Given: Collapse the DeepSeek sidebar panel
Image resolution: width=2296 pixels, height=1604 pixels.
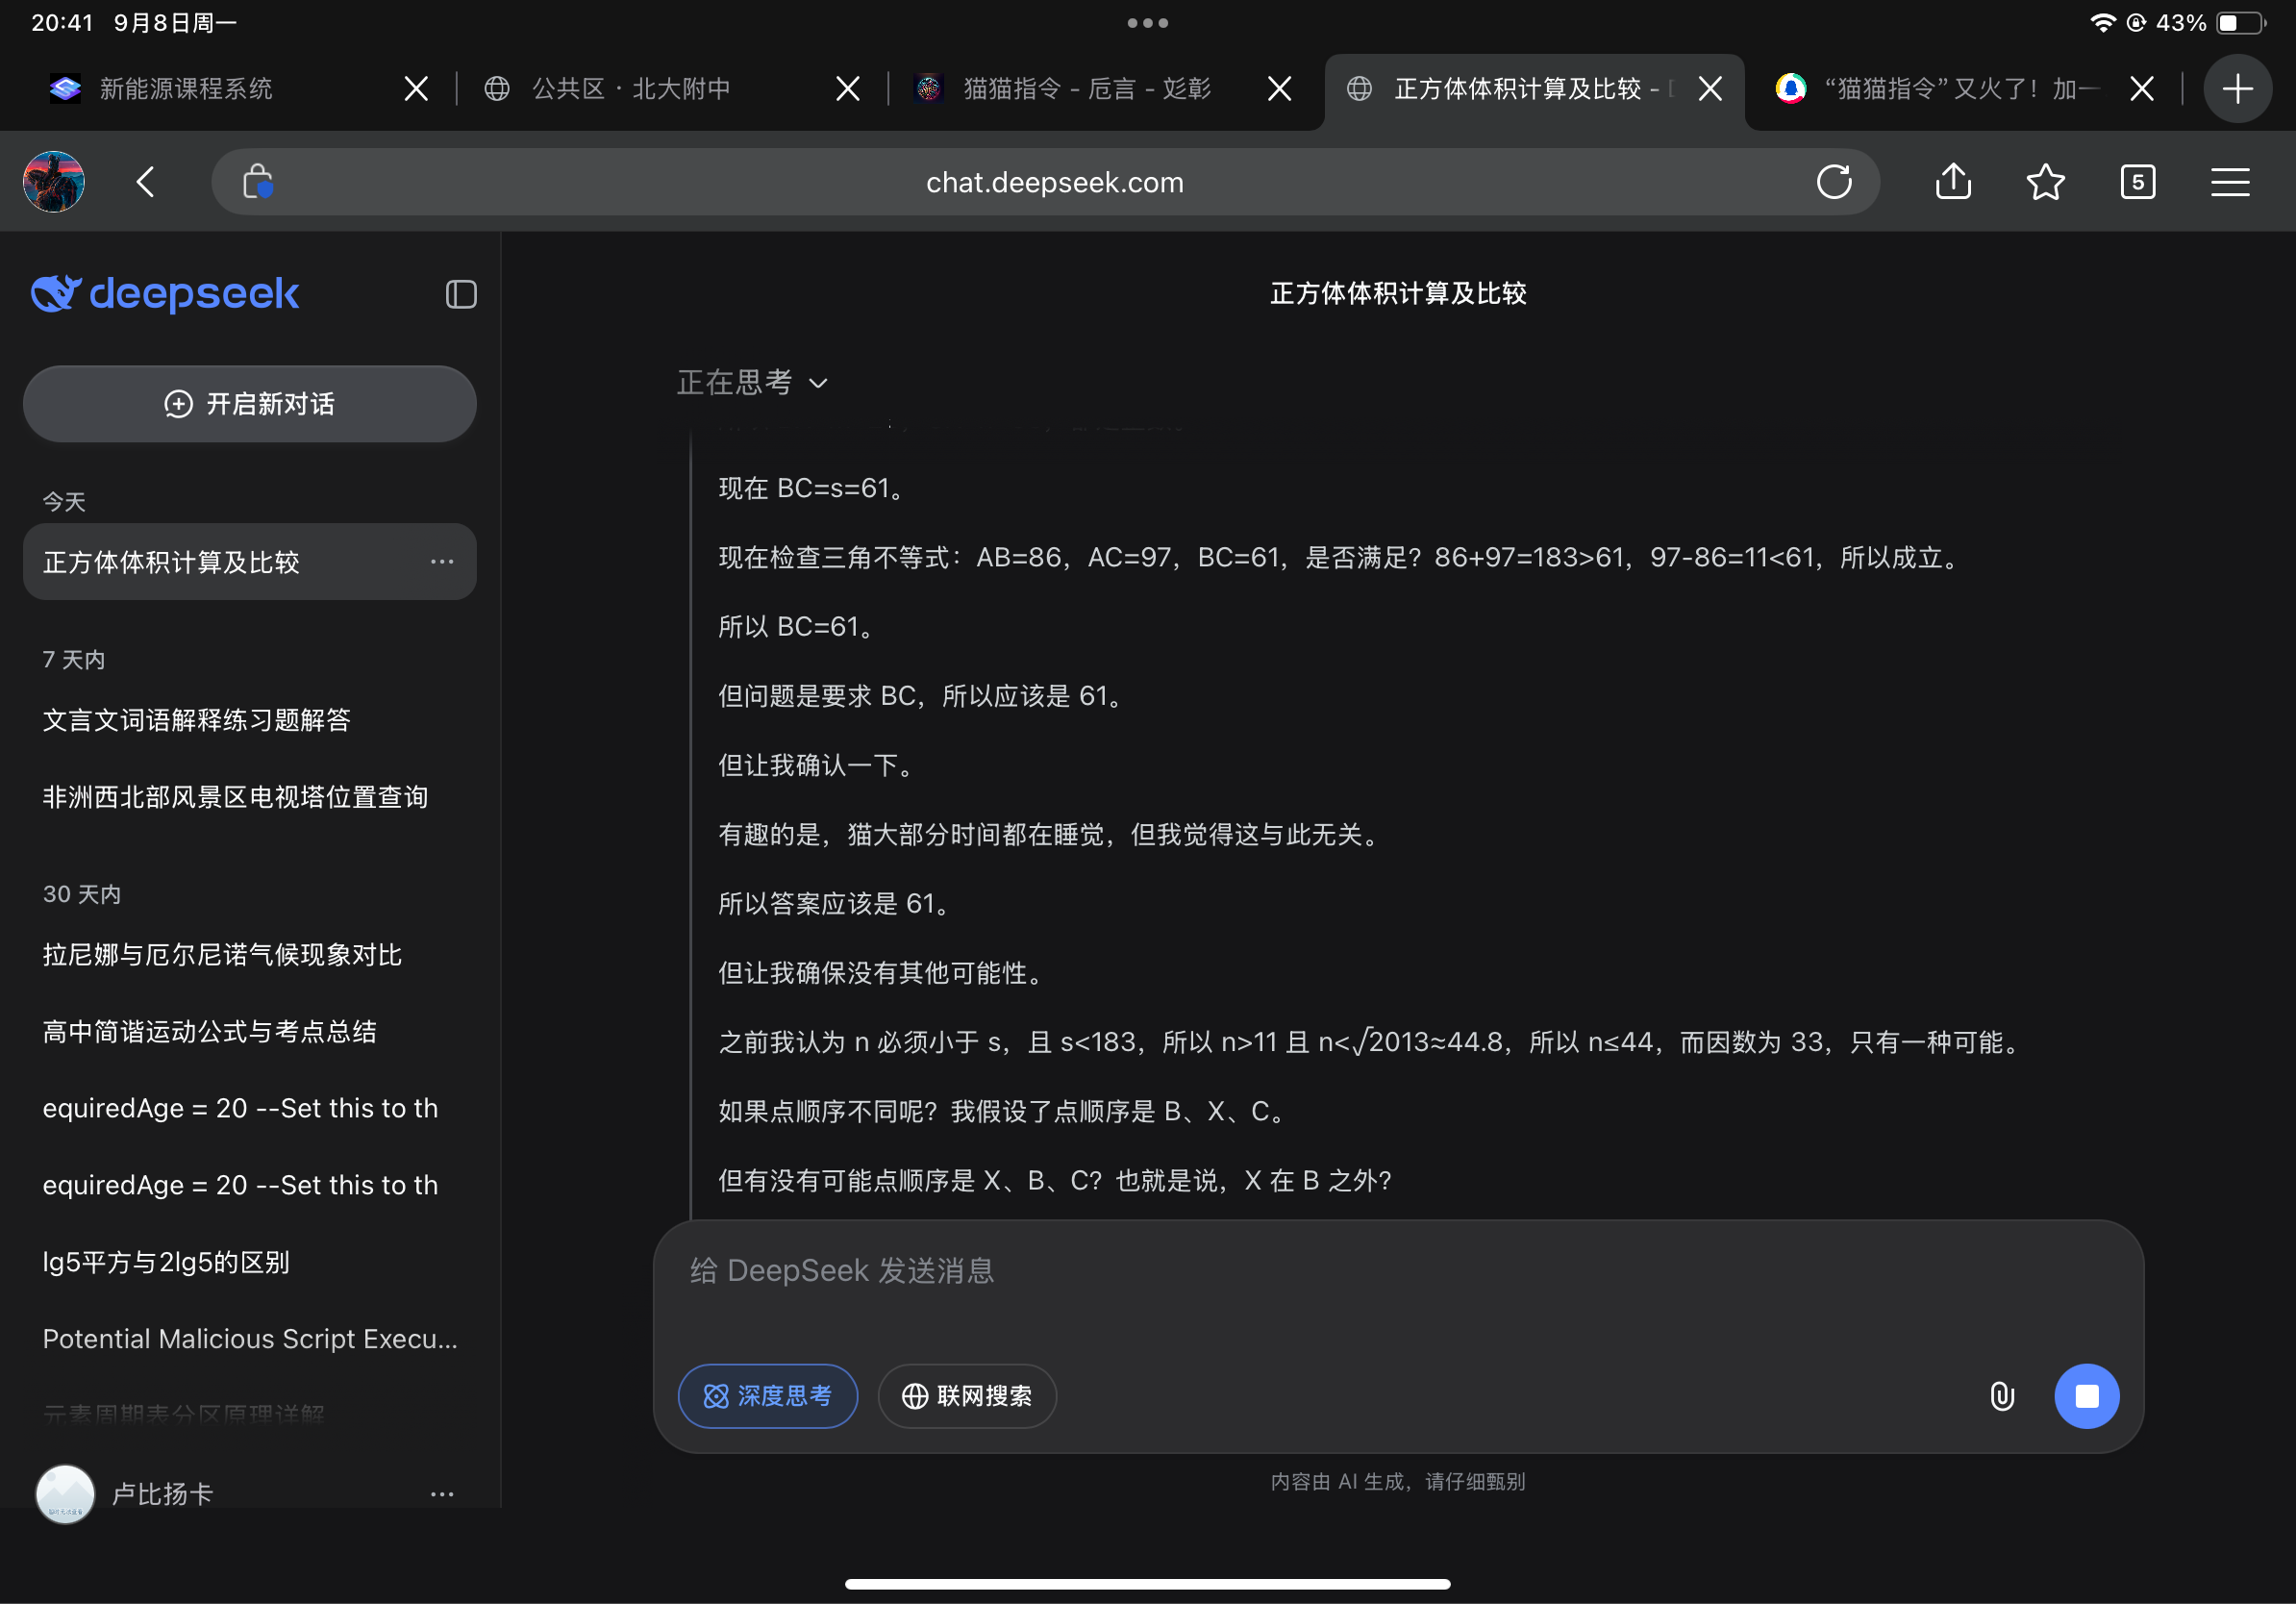Looking at the screenshot, I should [x=460, y=294].
